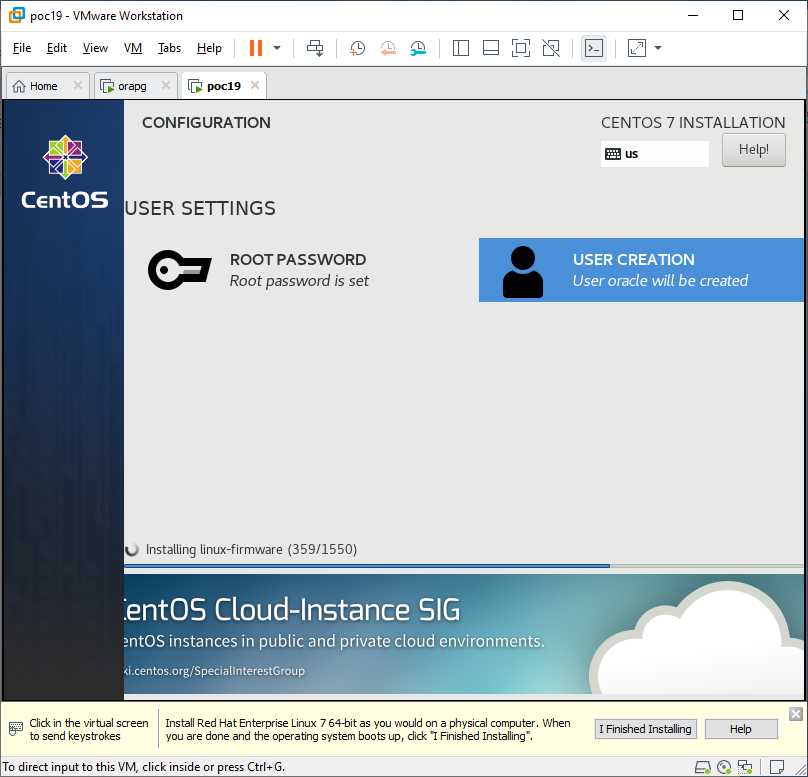Close the orapg tab
Screen dimensions: 808x777
(x=166, y=86)
